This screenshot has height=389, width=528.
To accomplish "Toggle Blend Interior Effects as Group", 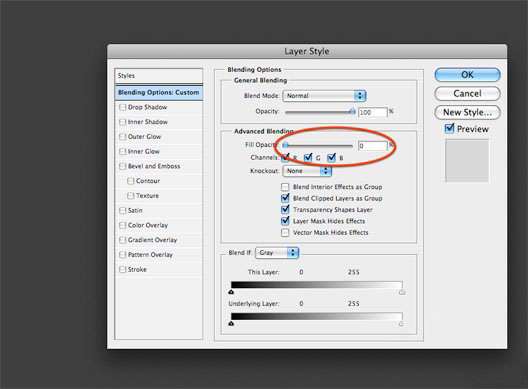I will coord(285,187).
